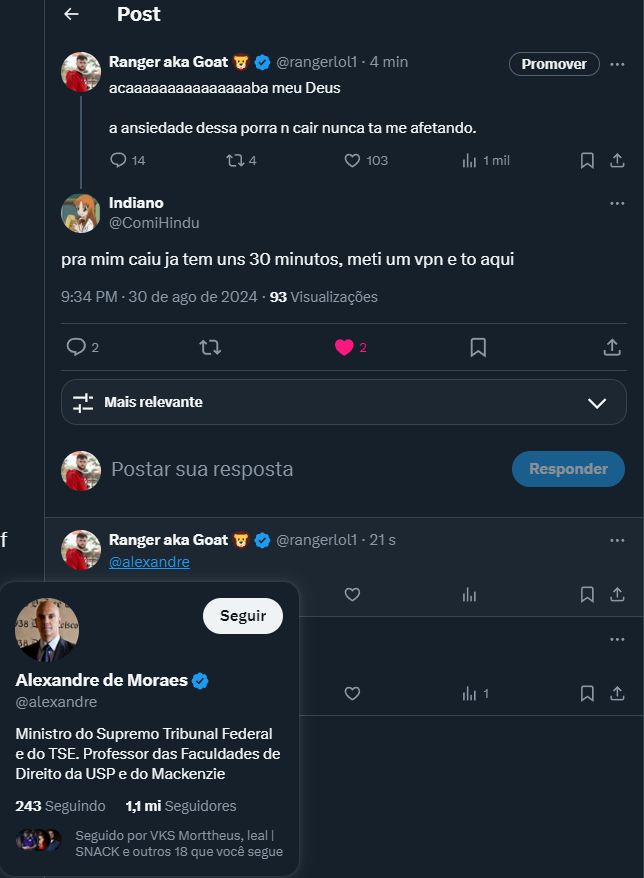This screenshot has height=878, width=644.
Task: View analytics showing 1 mil views
Action: point(469,160)
